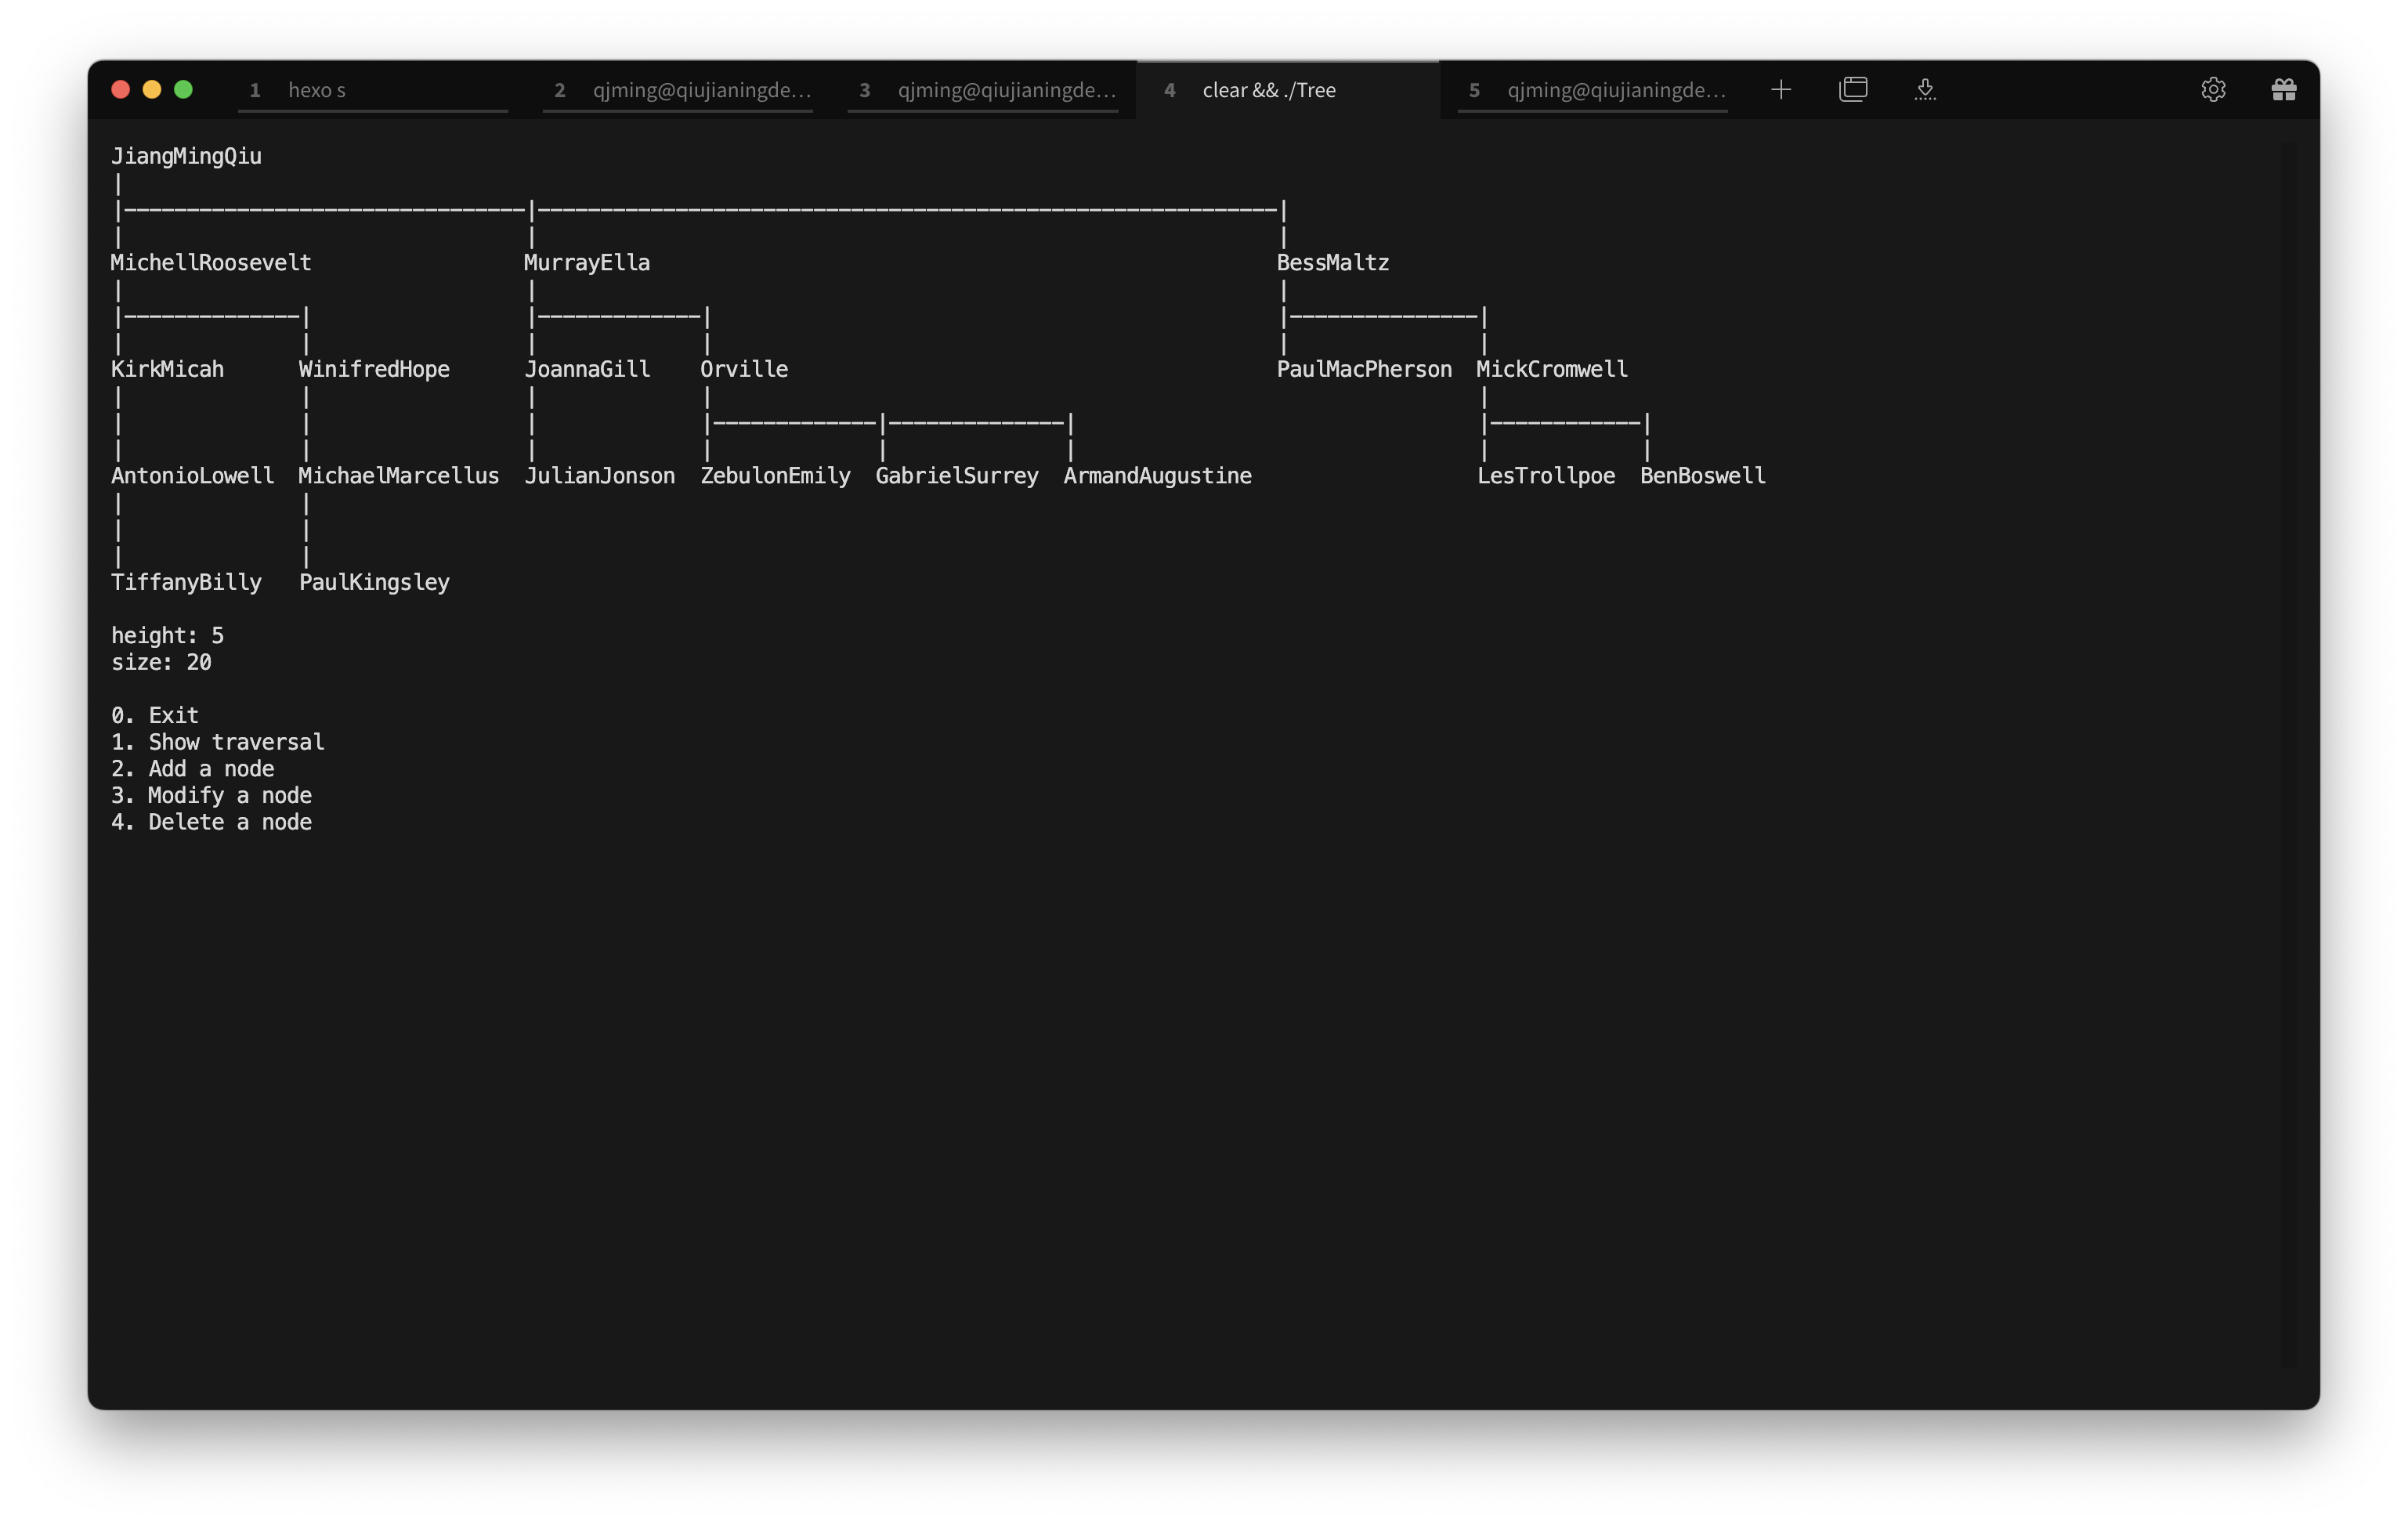Click the red close window button
This screenshot has width=2408, height=1526.
pos(121,89)
